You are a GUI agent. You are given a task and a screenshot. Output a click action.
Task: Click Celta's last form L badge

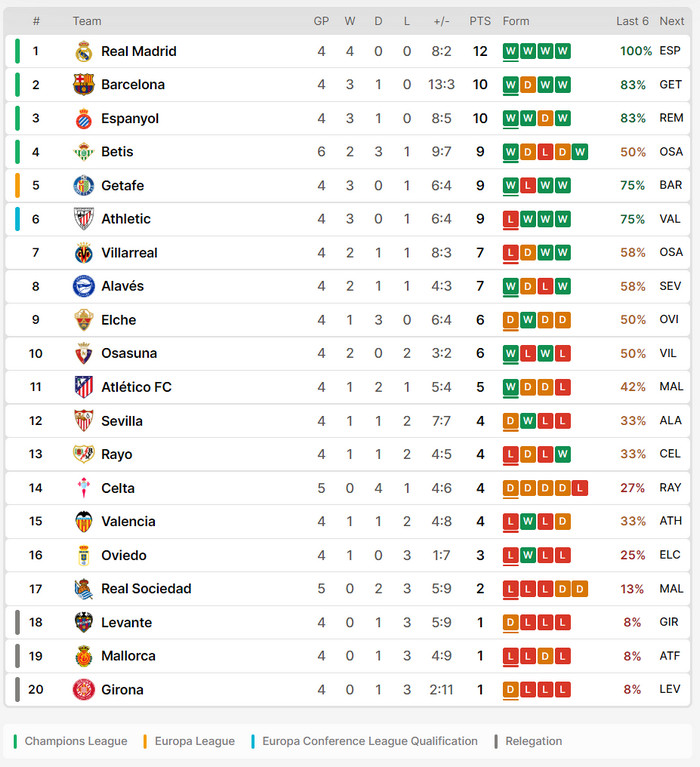click(579, 488)
